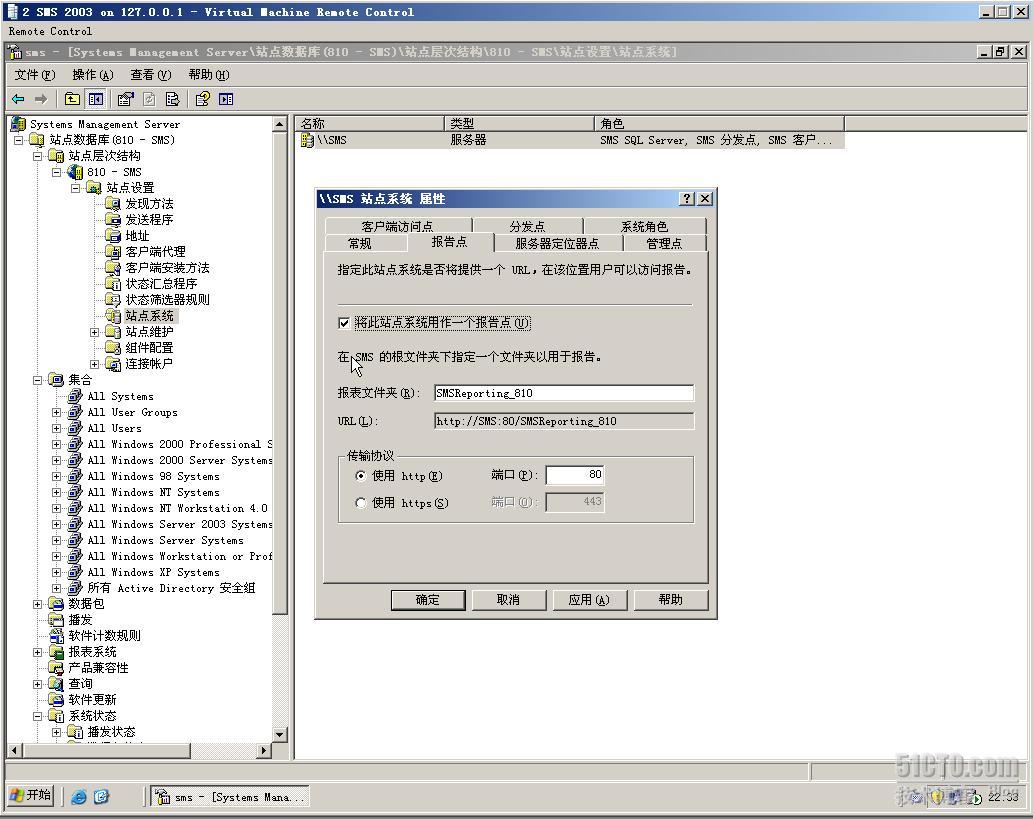
Task: Click the tree scroll down arrow
Action: pyautogui.click(x=280, y=735)
